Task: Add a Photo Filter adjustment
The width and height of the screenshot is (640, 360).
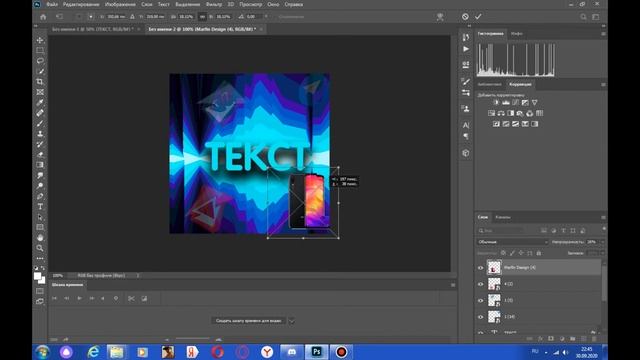Action: click(x=520, y=113)
